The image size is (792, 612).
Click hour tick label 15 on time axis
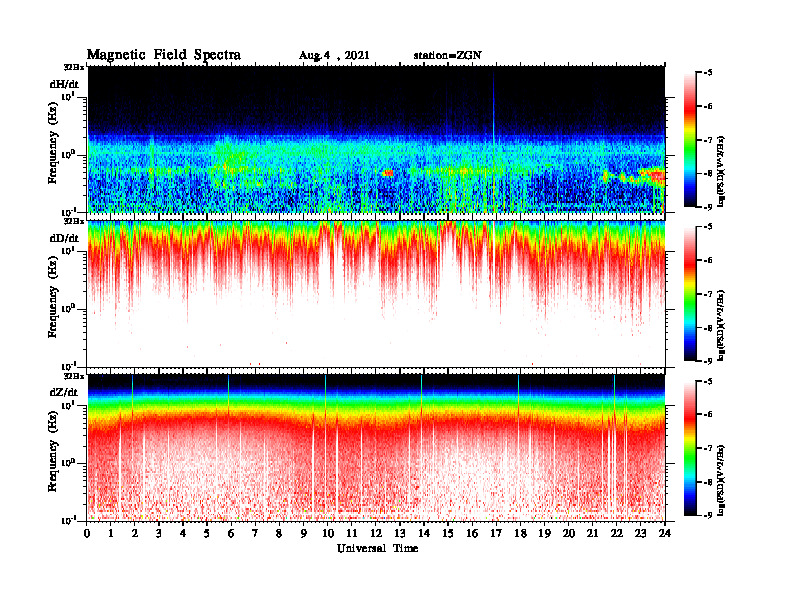coord(448,533)
